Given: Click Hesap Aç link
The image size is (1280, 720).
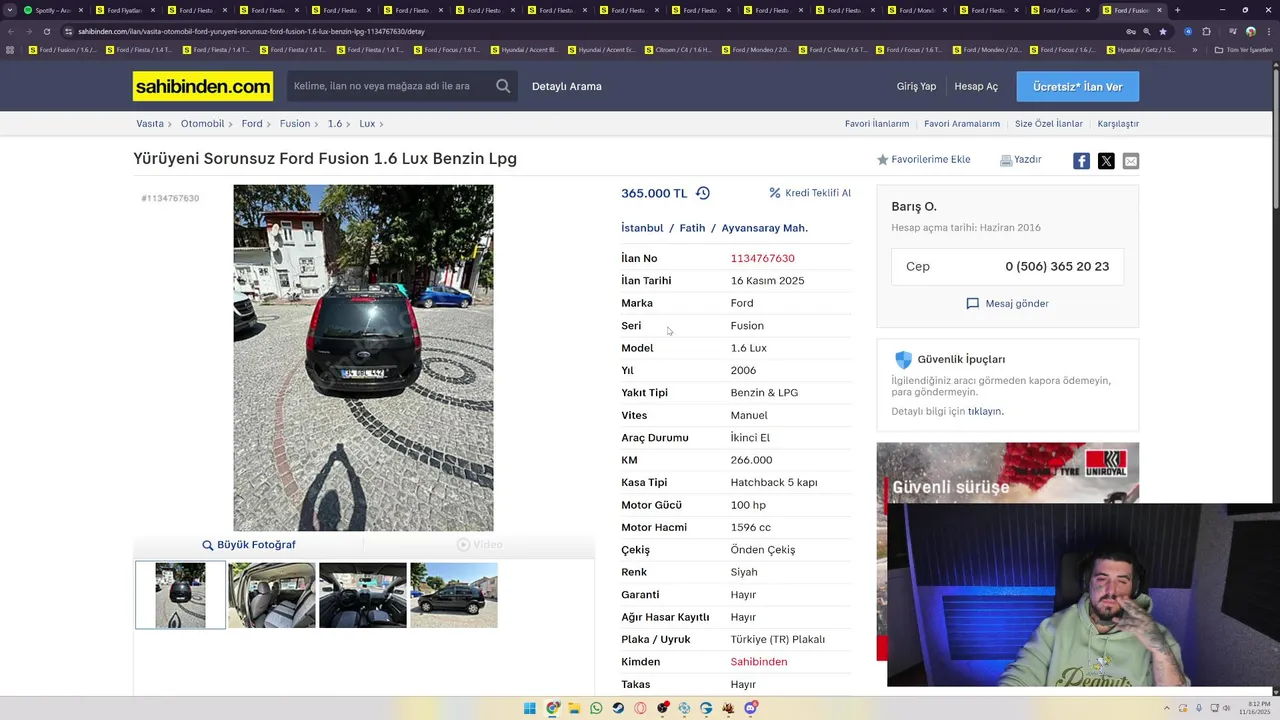Looking at the screenshot, I should [976, 86].
